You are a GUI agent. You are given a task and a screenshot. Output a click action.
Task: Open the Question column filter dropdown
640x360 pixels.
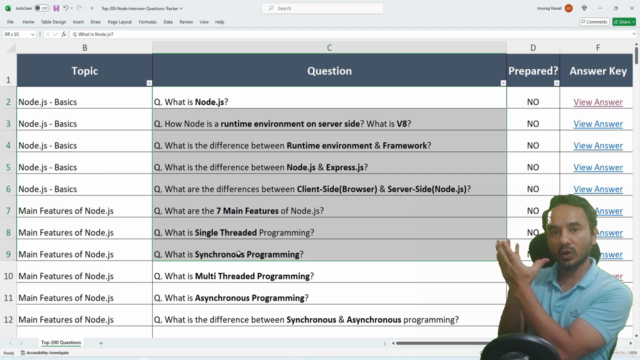click(503, 83)
